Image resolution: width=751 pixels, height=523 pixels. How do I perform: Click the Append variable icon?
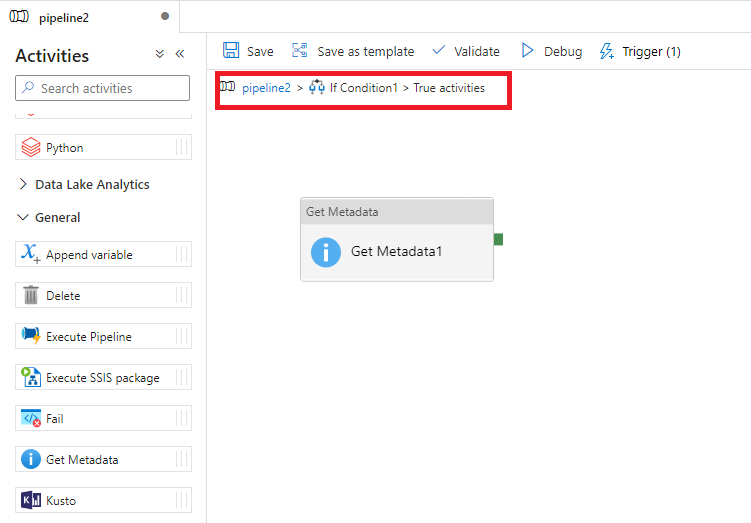coord(31,254)
